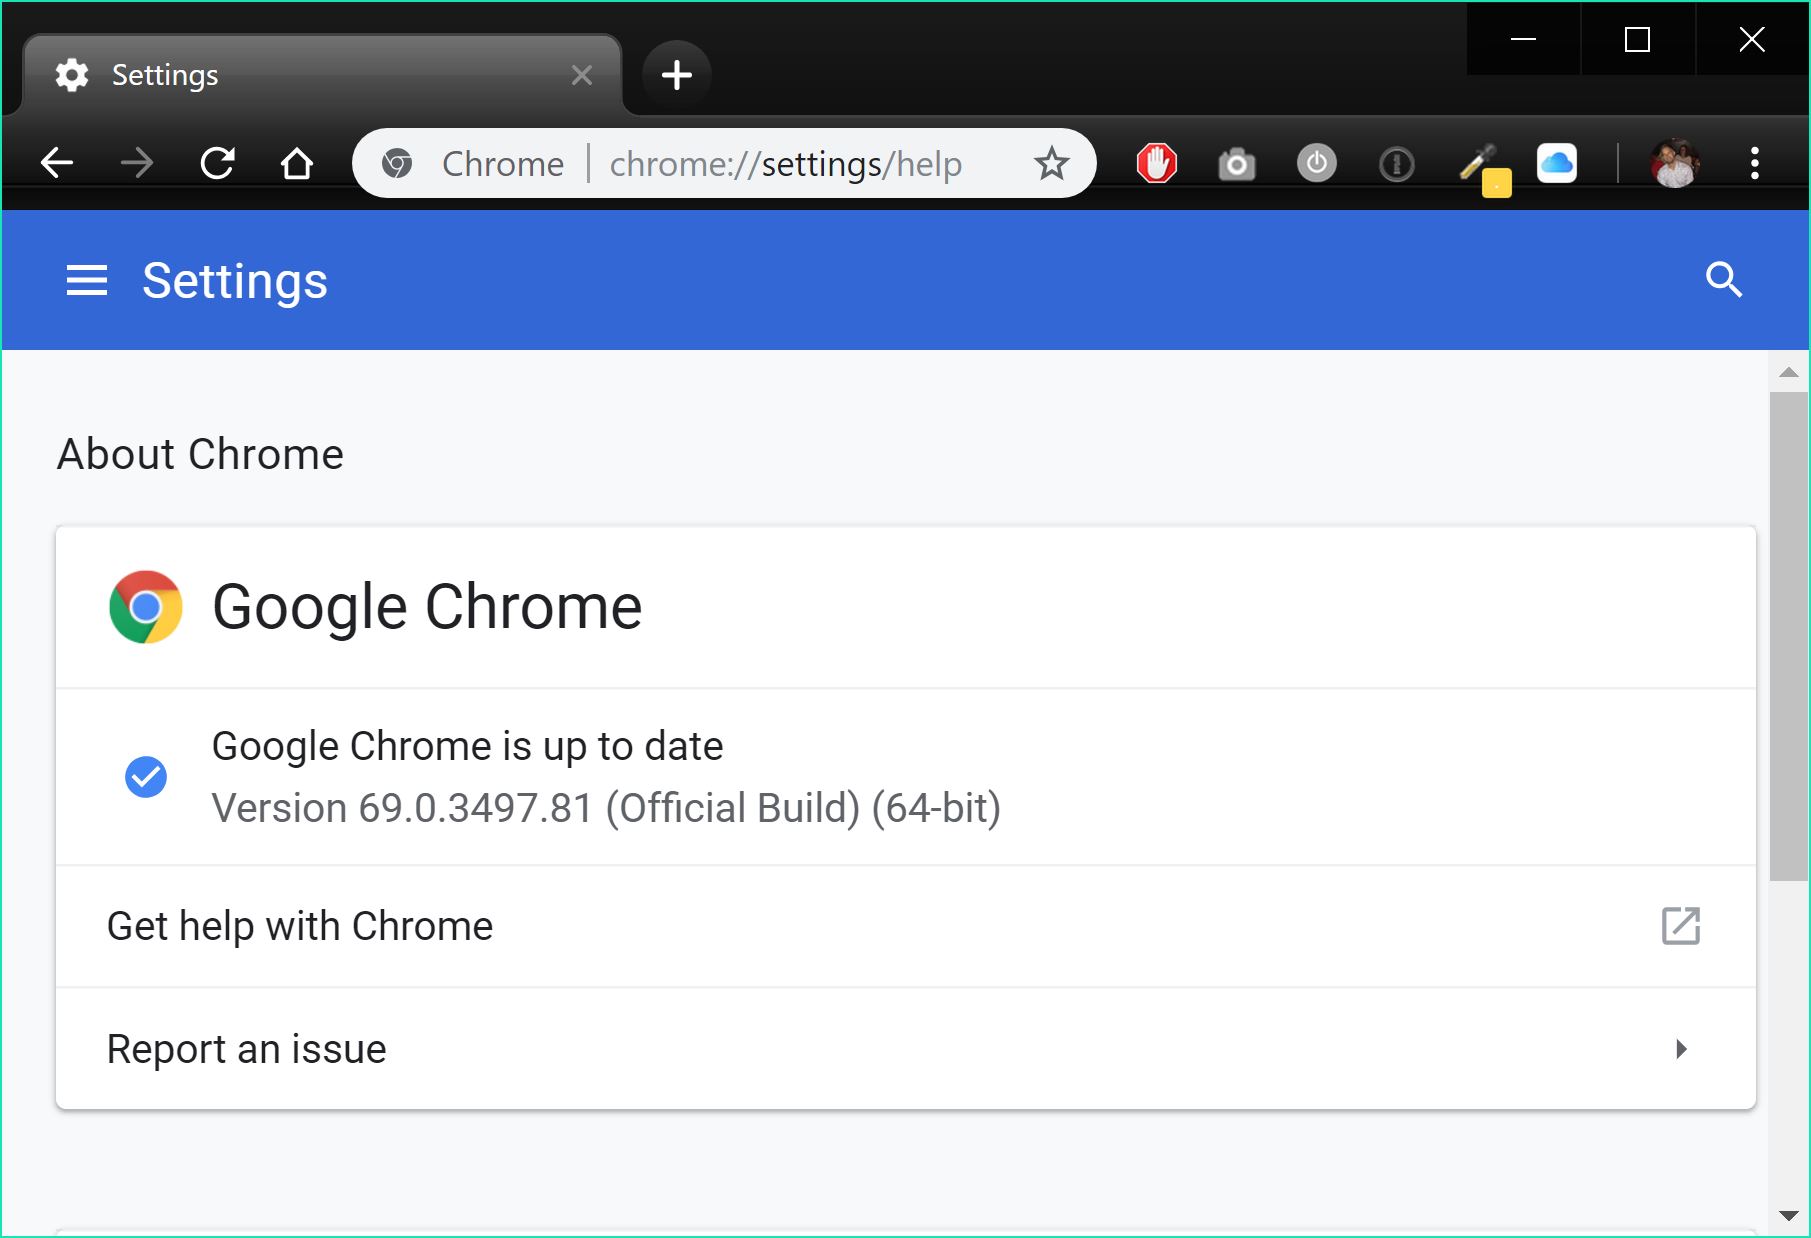The height and width of the screenshot is (1238, 1811).
Task: Click the scrollbar down arrow
Action: click(1789, 1213)
